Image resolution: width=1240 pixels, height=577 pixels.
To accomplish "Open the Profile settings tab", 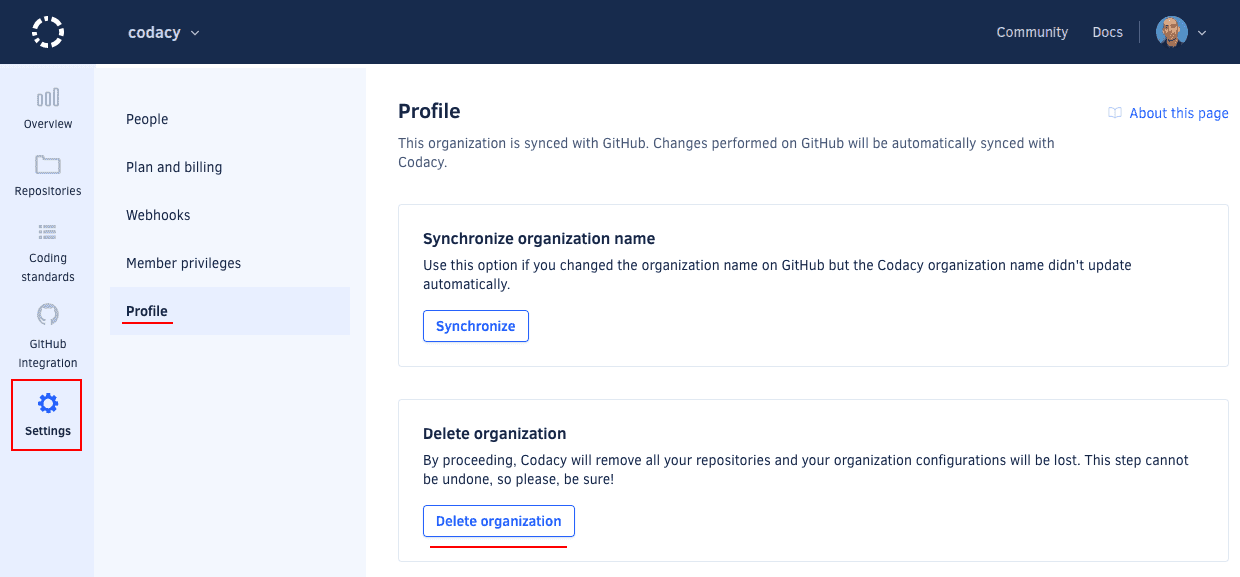I will (x=146, y=311).
